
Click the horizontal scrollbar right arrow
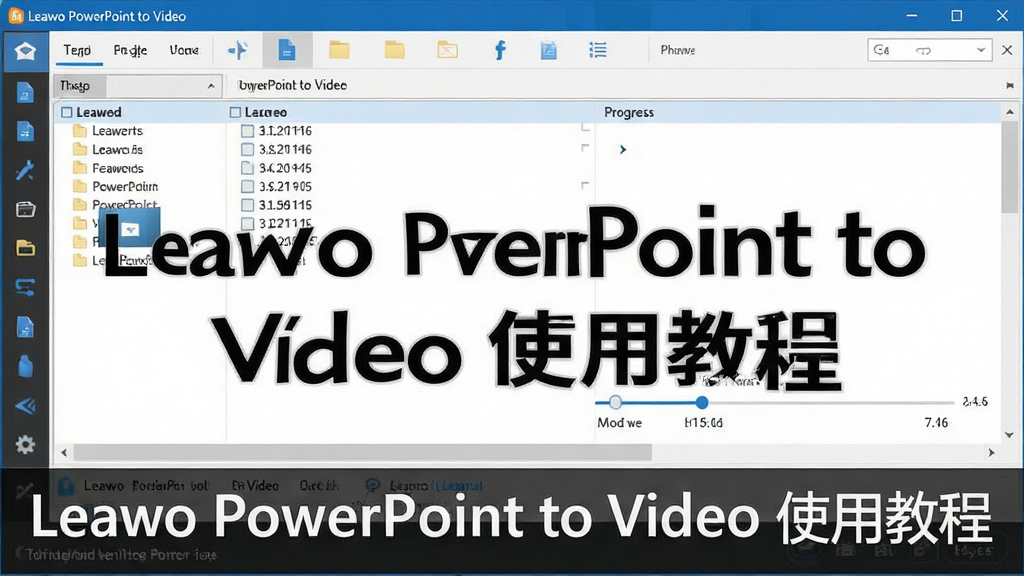(x=991, y=453)
